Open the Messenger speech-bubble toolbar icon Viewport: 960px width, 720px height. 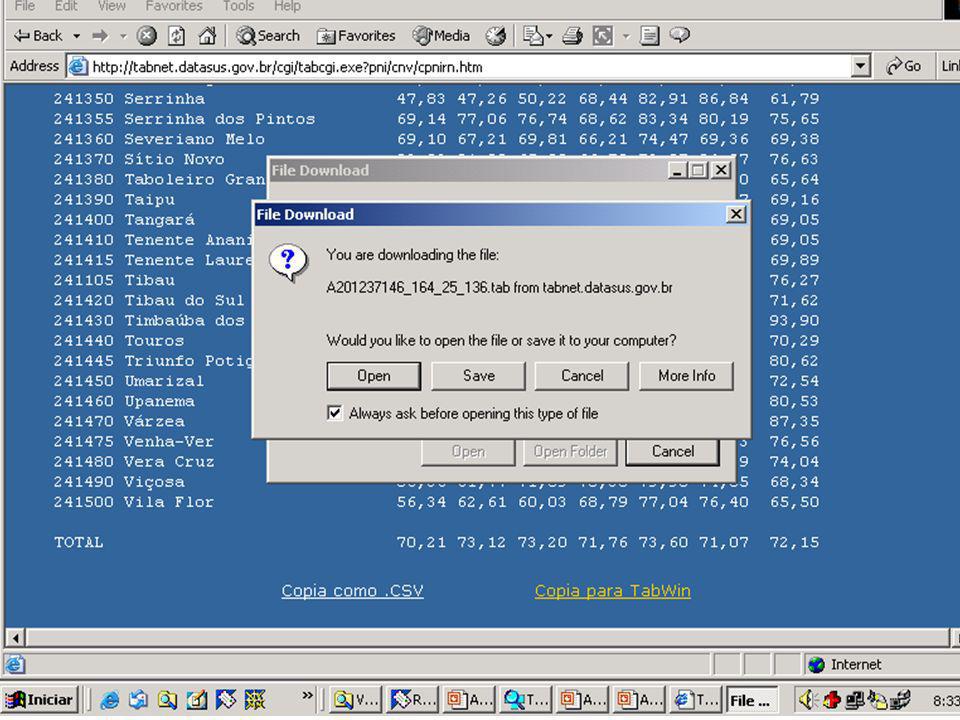tap(680, 35)
